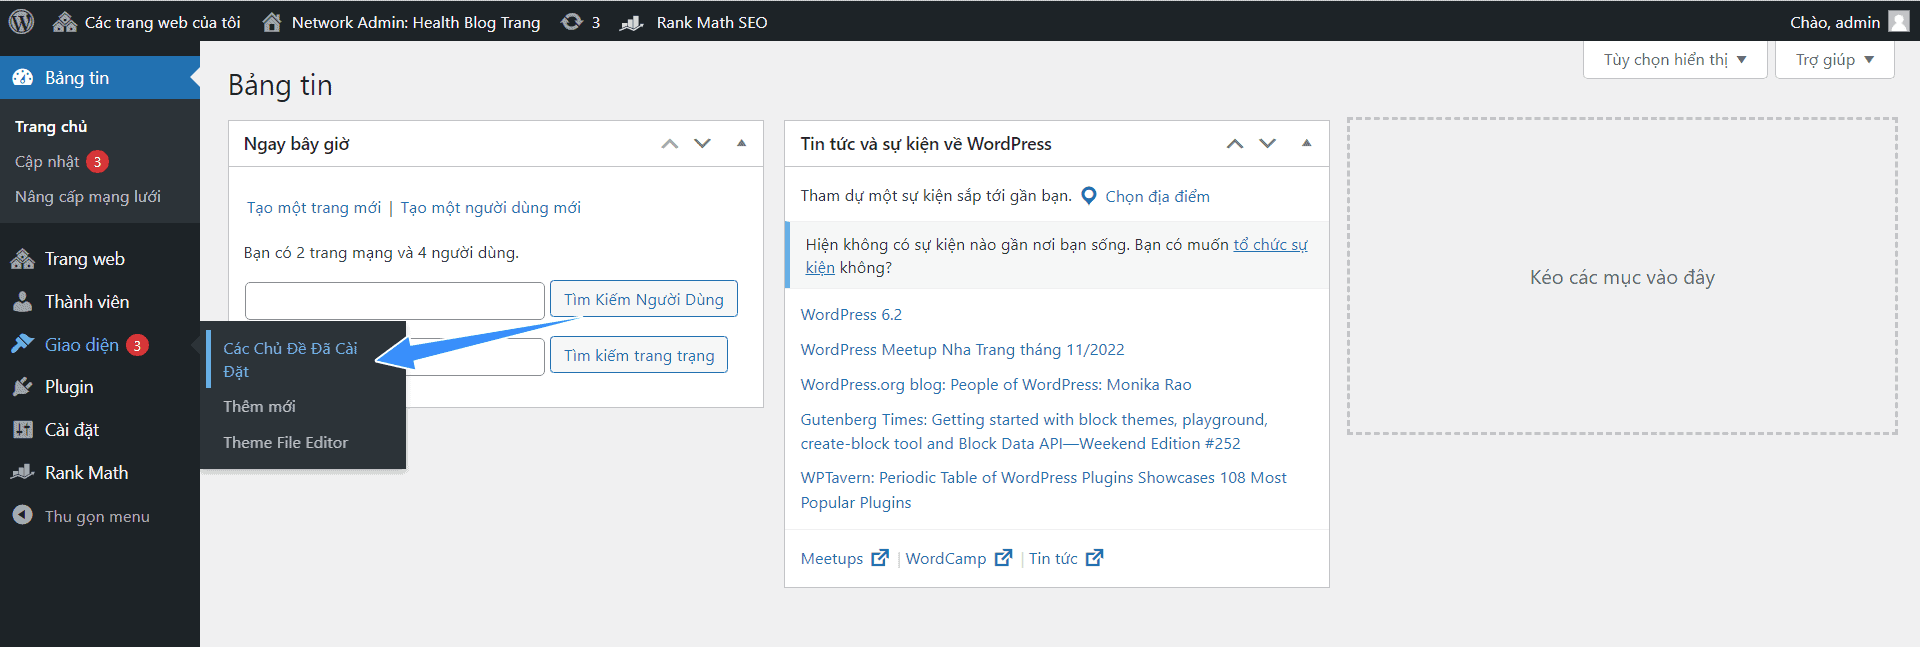Viewport: 1920px width, 647px height.
Task: Click the network admin home icon
Action: point(271,22)
